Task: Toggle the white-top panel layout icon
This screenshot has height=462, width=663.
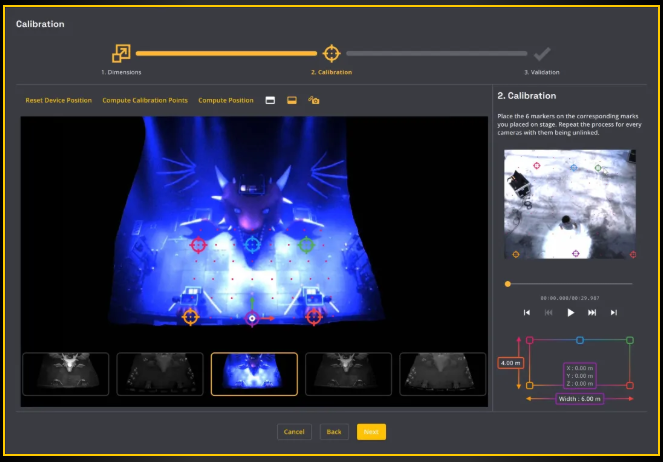Action: 270,100
